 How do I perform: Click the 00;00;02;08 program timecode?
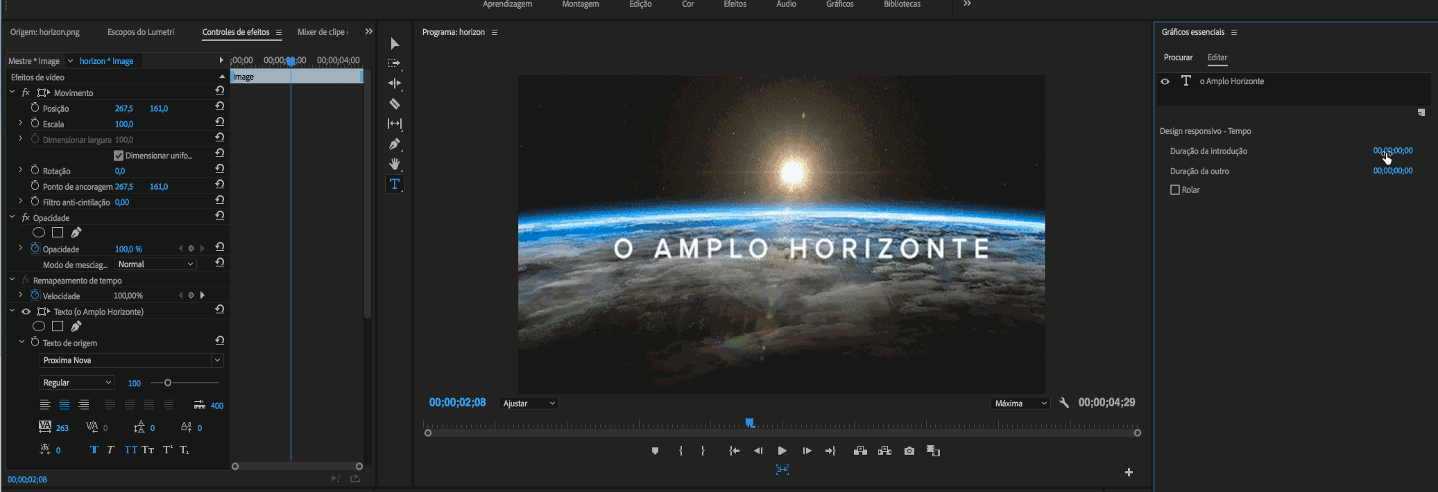point(457,403)
